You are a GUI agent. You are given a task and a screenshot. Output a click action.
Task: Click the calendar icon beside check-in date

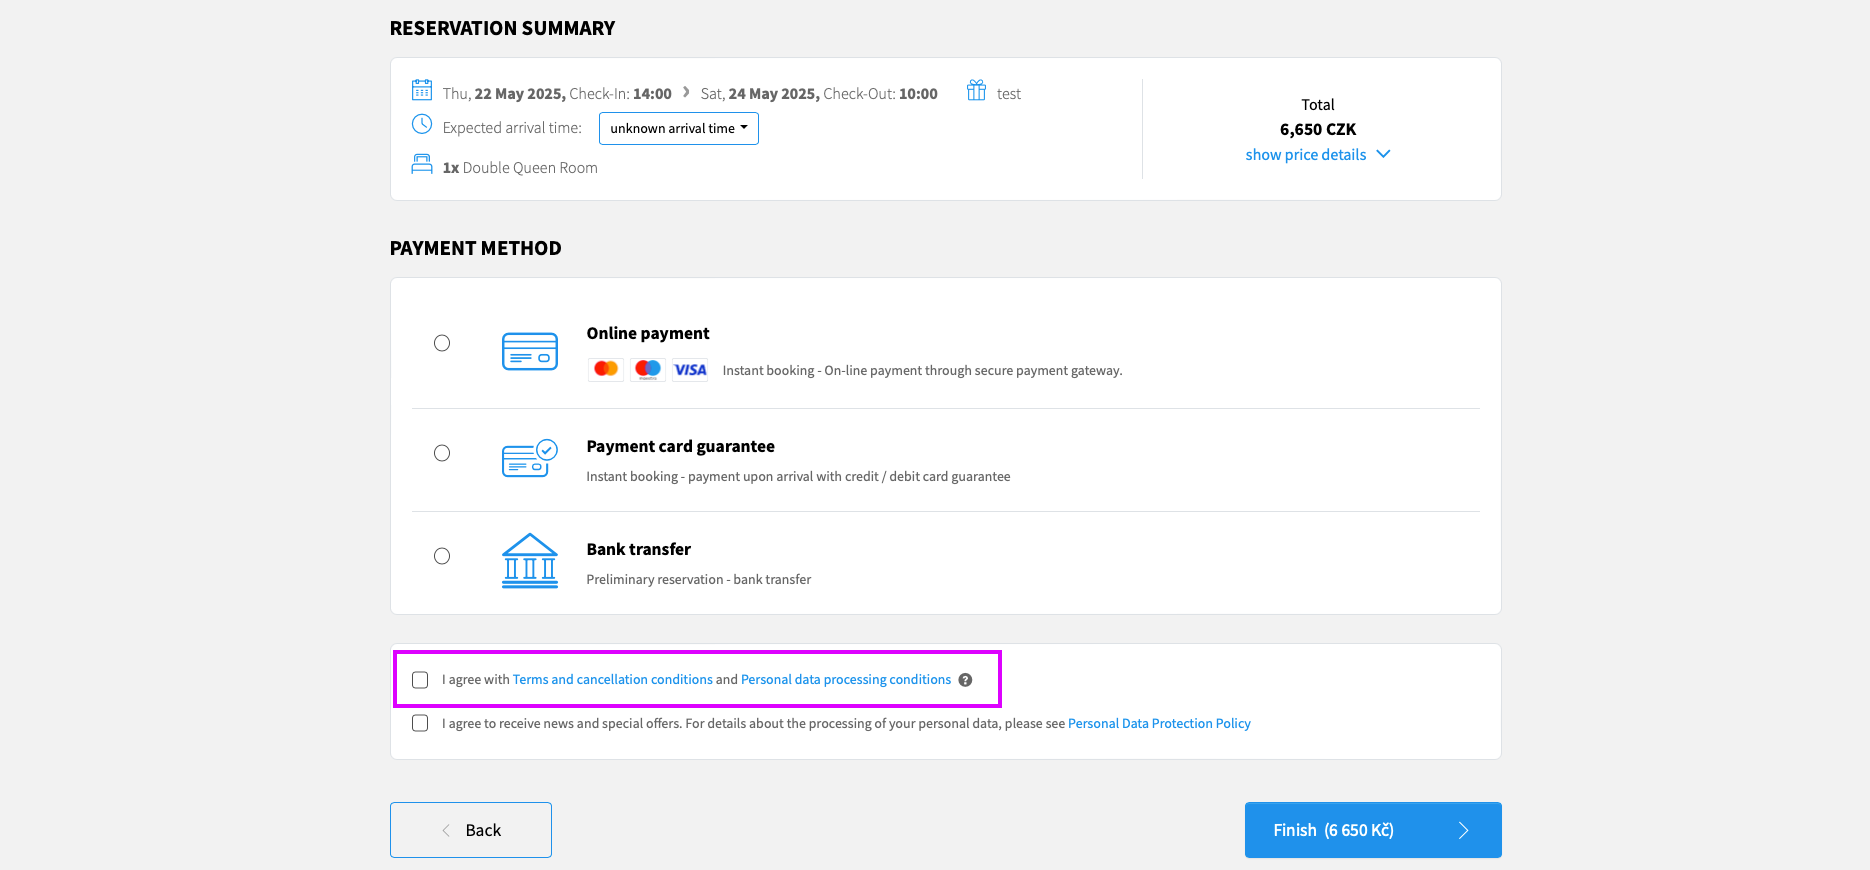pos(422,90)
